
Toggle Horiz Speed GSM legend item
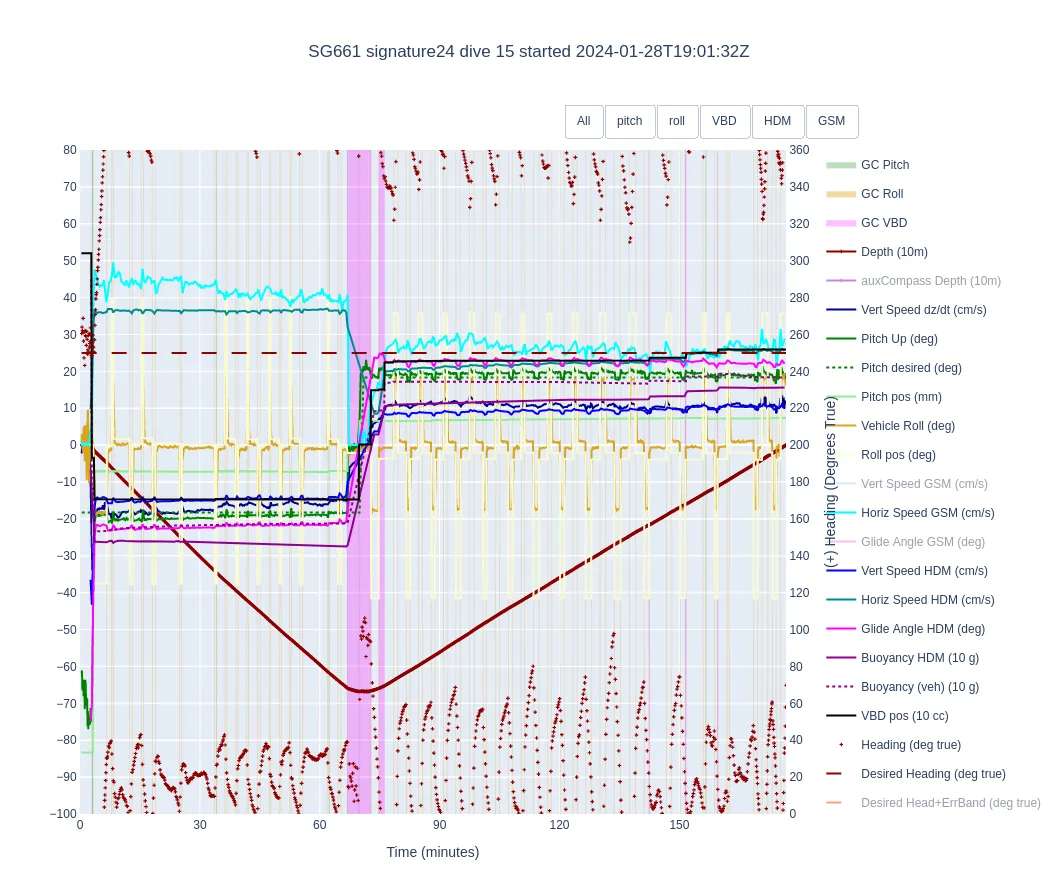[x=927, y=513]
